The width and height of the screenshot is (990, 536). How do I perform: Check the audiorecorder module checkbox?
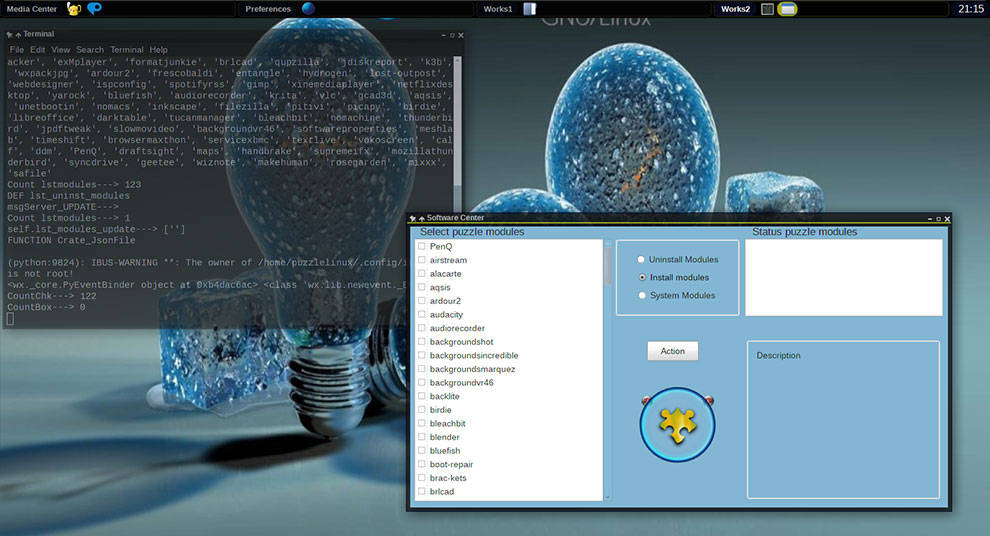(422, 328)
